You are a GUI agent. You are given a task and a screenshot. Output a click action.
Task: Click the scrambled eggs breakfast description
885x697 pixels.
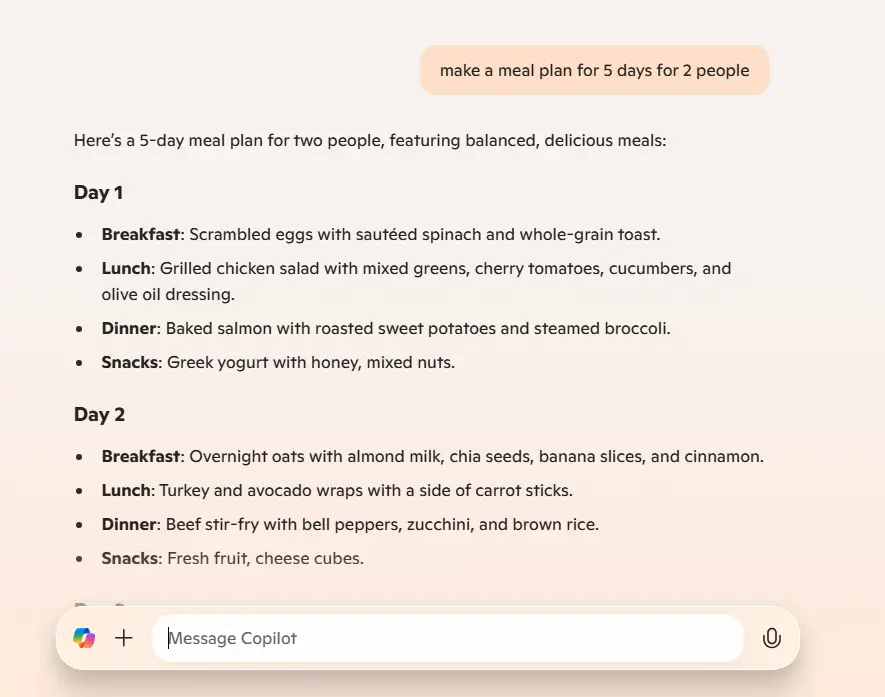pyautogui.click(x=424, y=235)
